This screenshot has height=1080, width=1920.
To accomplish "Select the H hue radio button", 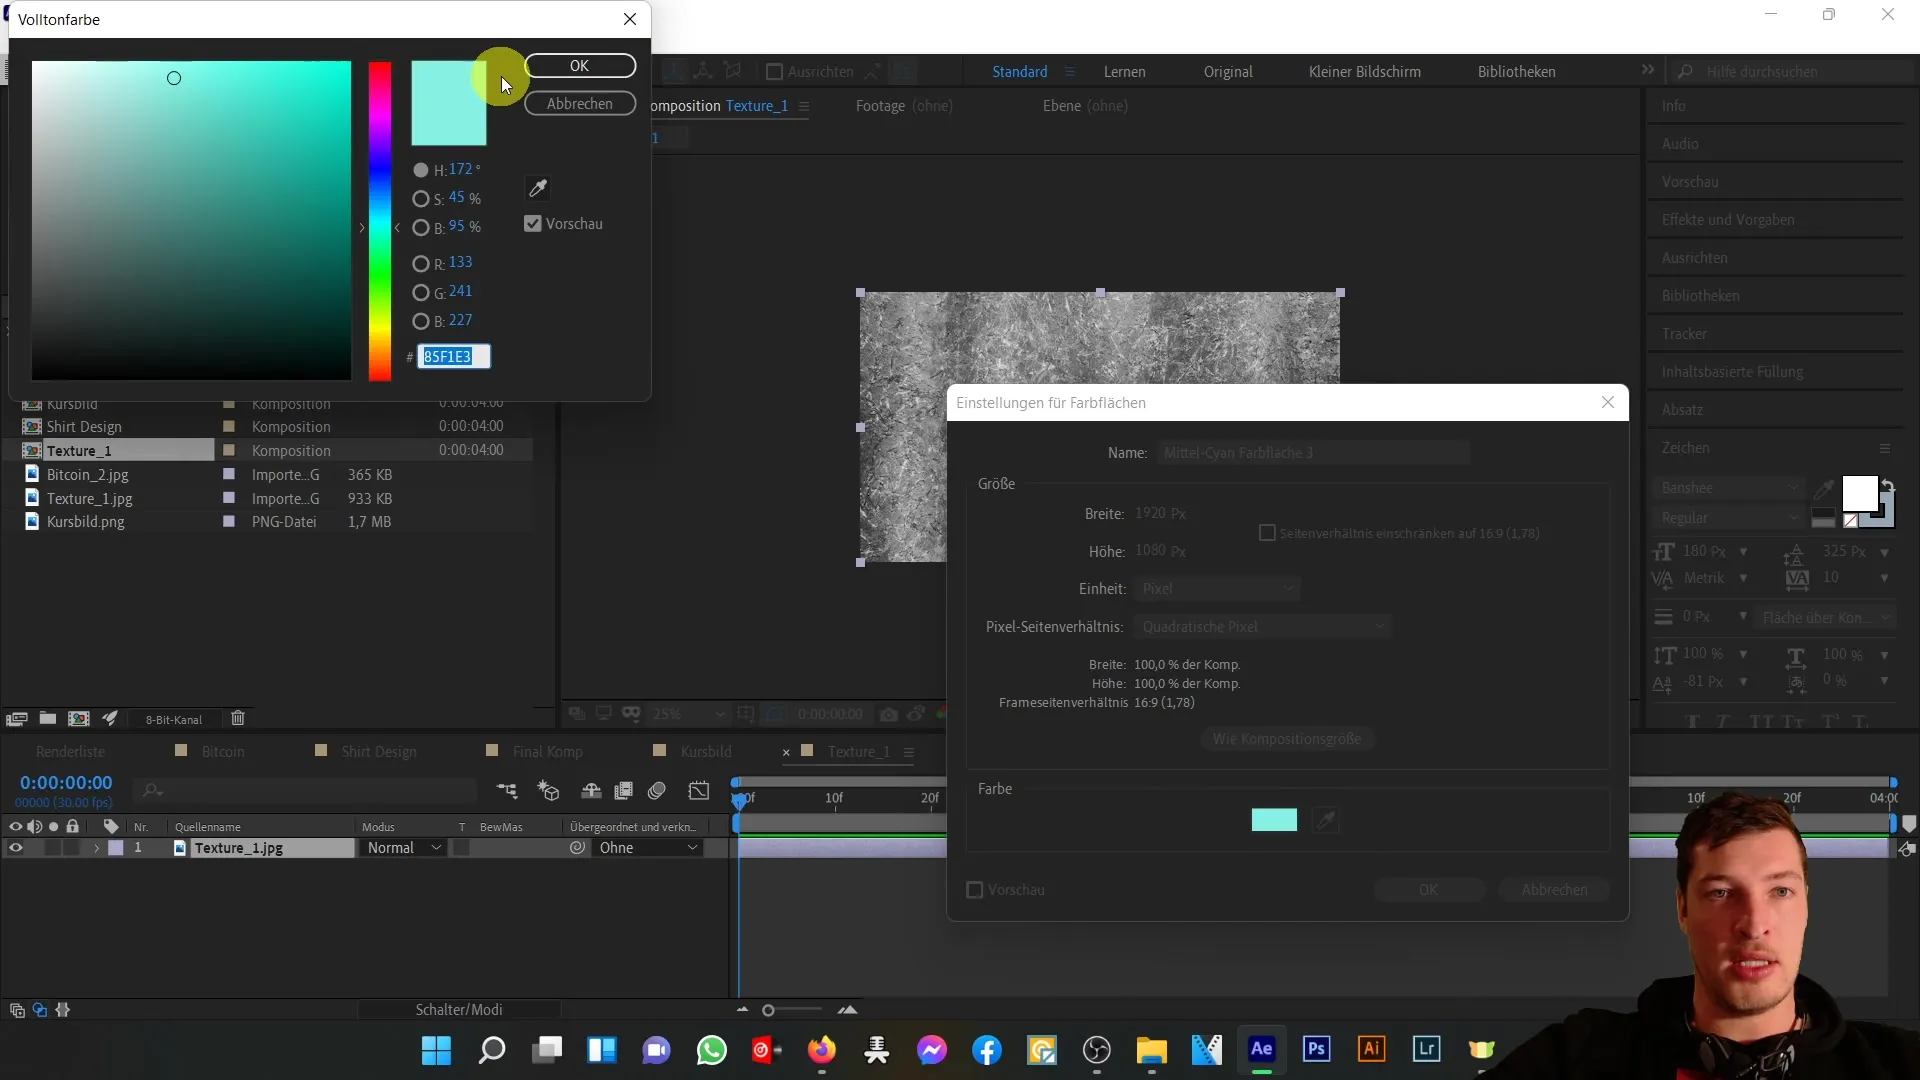I will [421, 170].
